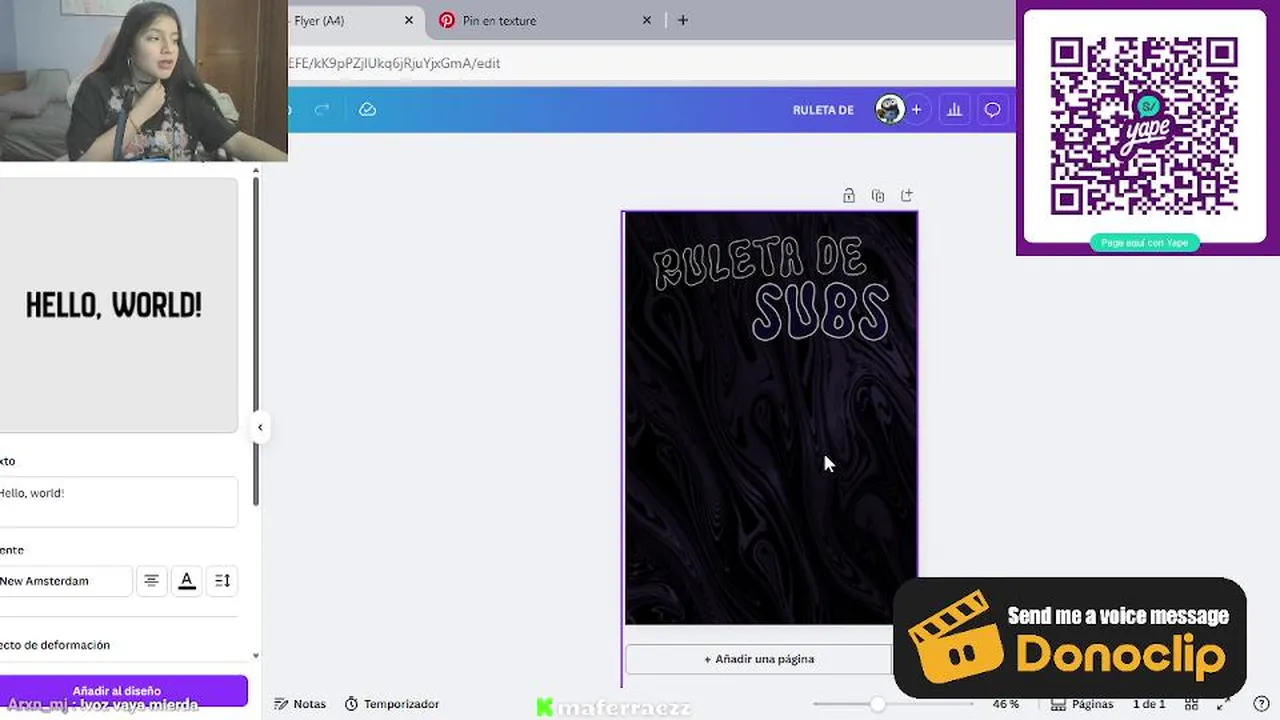Switch to Pin en texture tab
This screenshot has width=1280, height=720.
tap(545, 20)
